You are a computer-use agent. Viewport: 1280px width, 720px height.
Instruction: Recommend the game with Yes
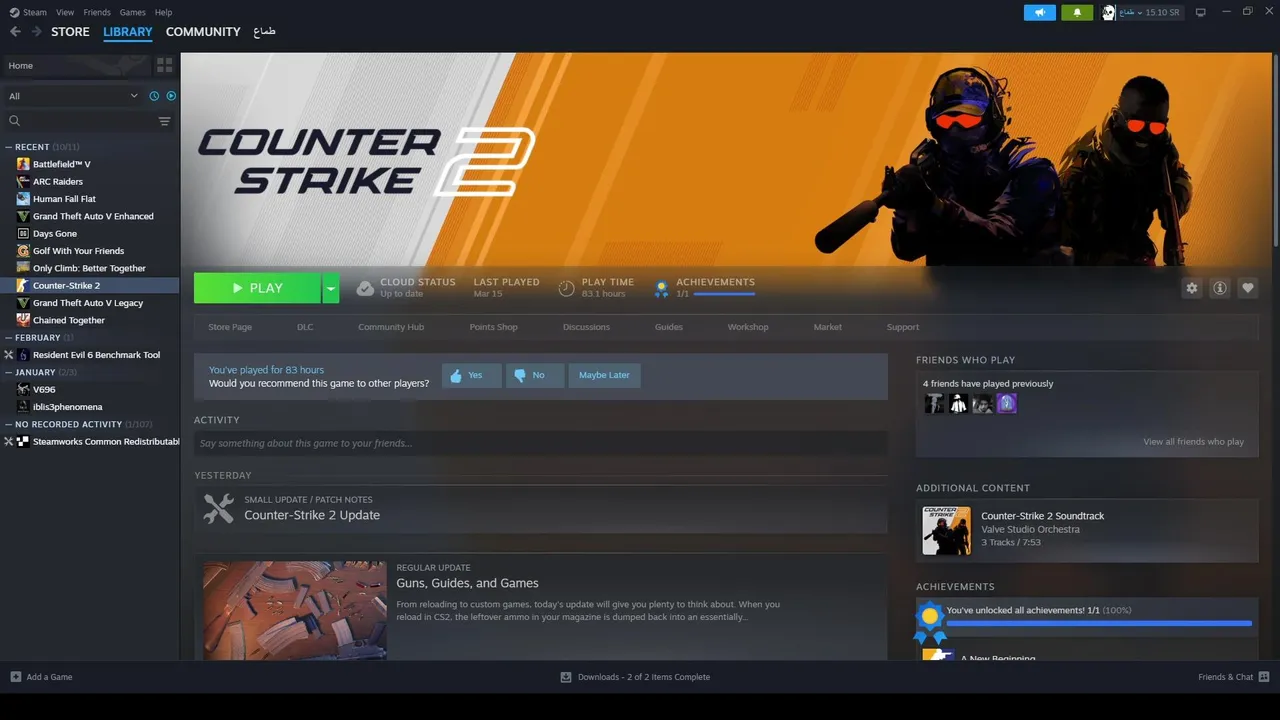[x=472, y=375]
